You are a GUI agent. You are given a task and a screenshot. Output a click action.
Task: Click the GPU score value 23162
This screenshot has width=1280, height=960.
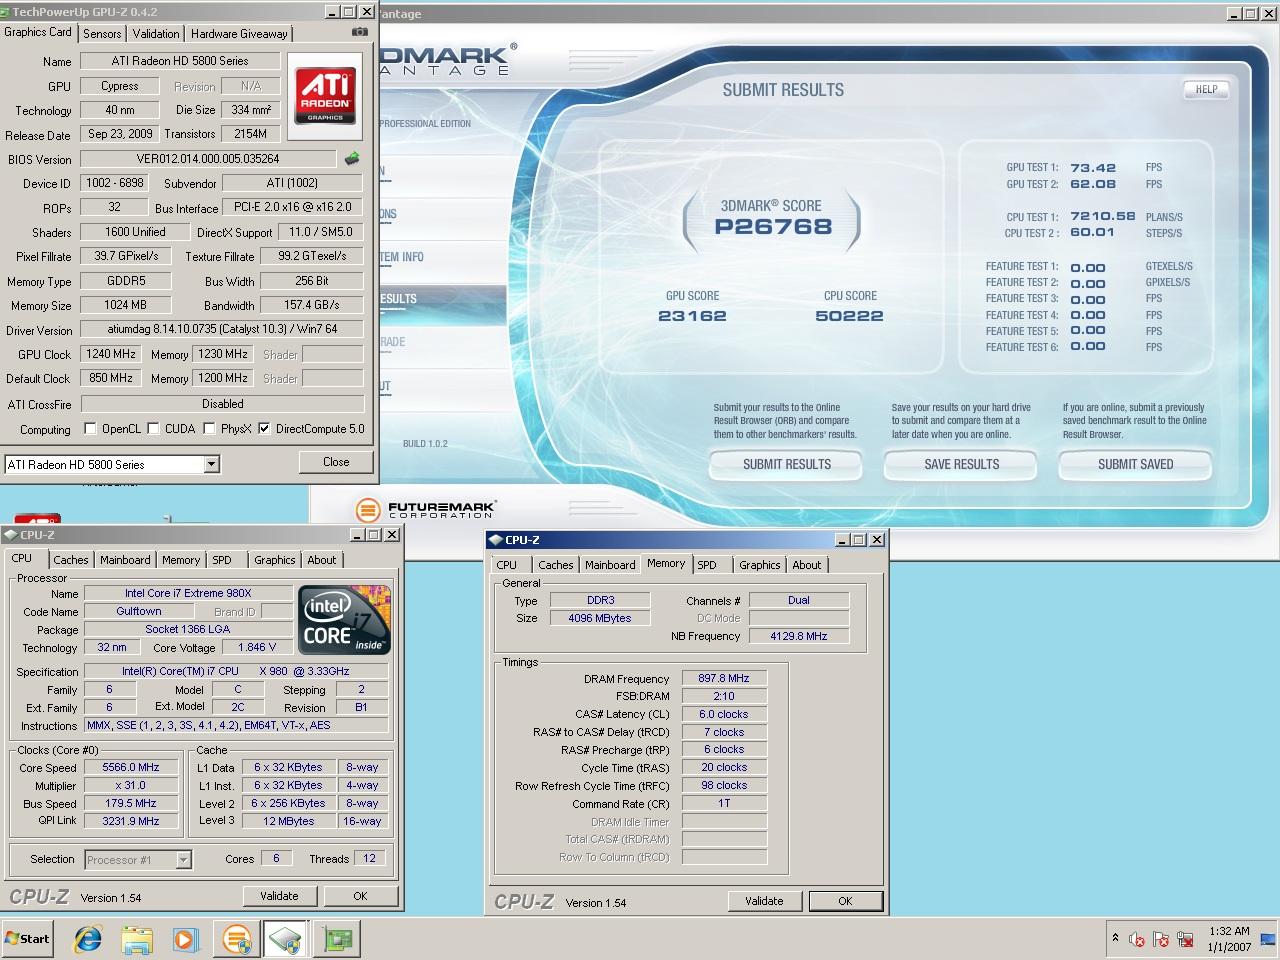(692, 316)
